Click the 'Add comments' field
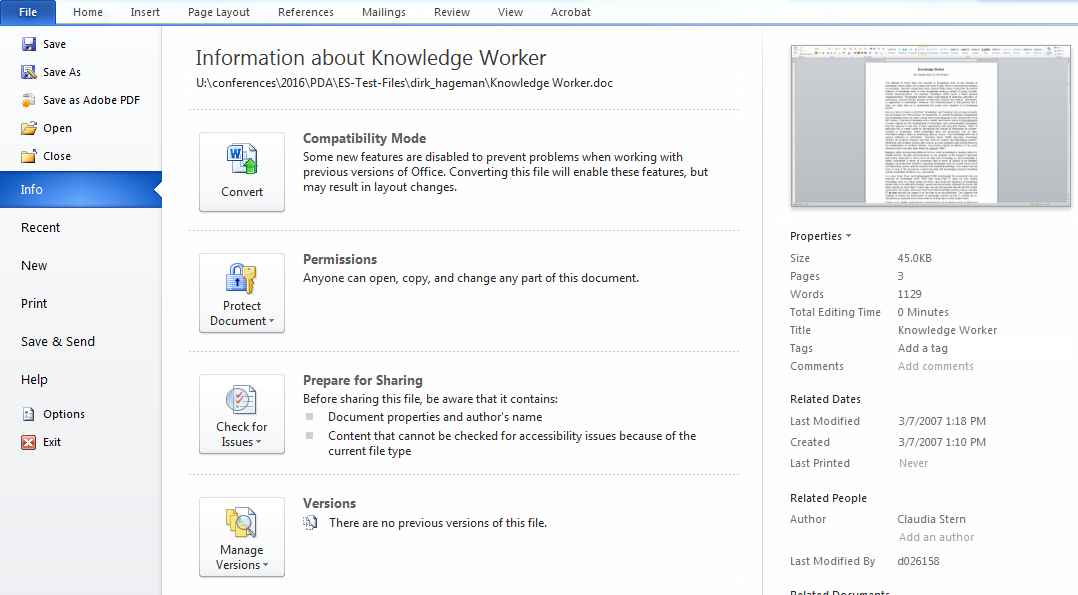This screenshot has width=1078, height=595. pyautogui.click(x=936, y=366)
